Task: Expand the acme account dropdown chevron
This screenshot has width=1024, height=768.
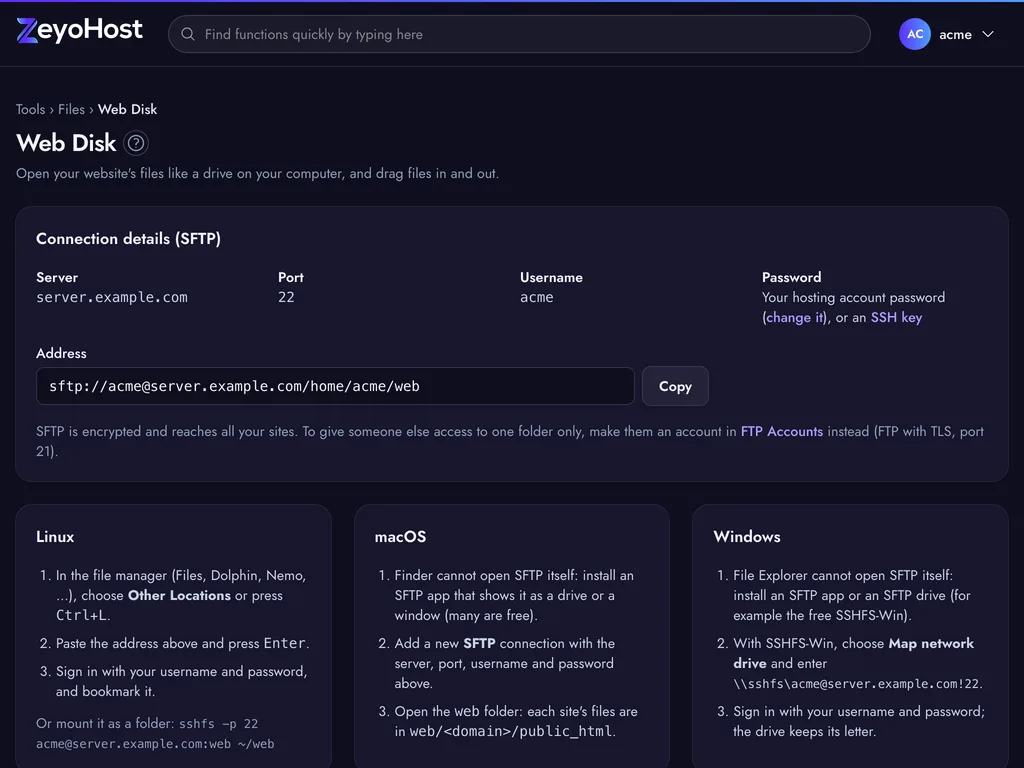Action: tap(988, 34)
